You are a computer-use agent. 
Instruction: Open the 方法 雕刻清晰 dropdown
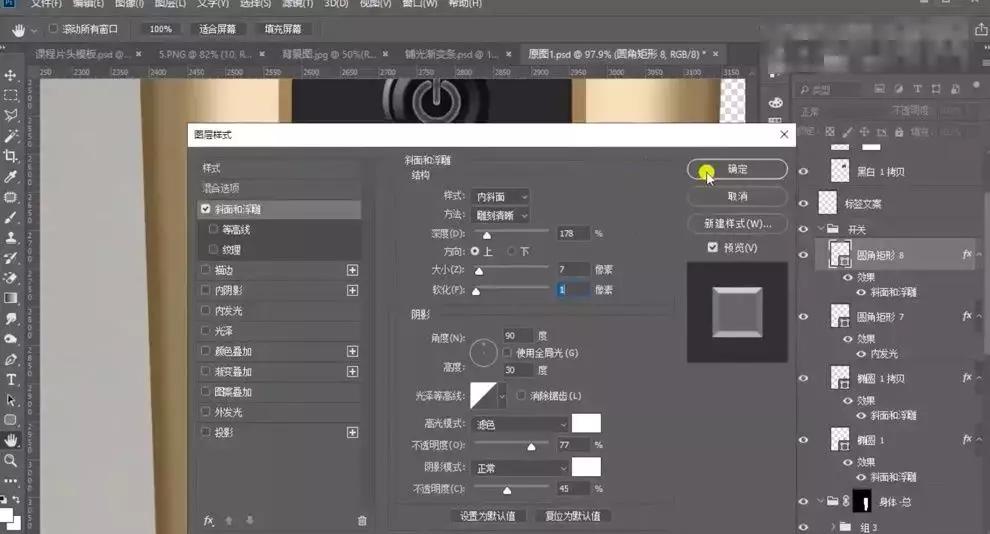coord(500,216)
